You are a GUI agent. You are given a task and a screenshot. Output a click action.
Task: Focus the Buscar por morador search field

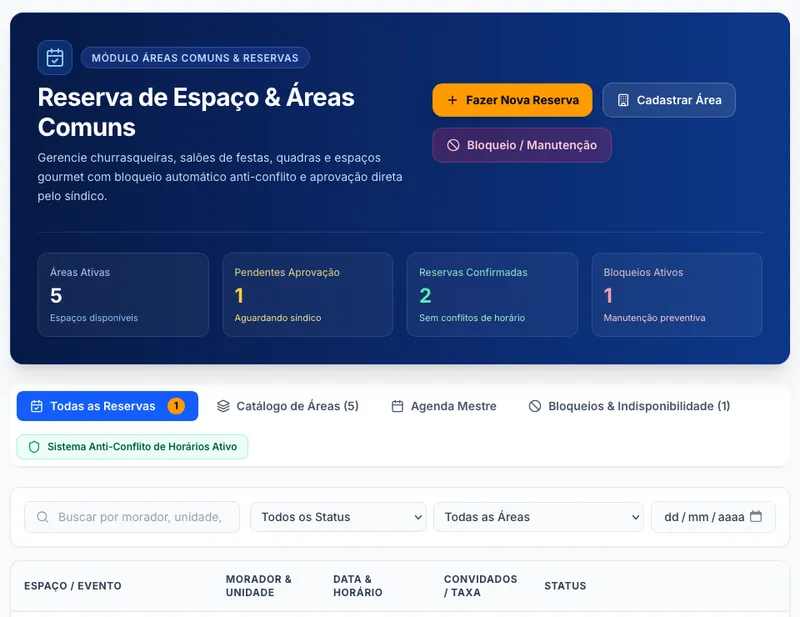click(132, 517)
